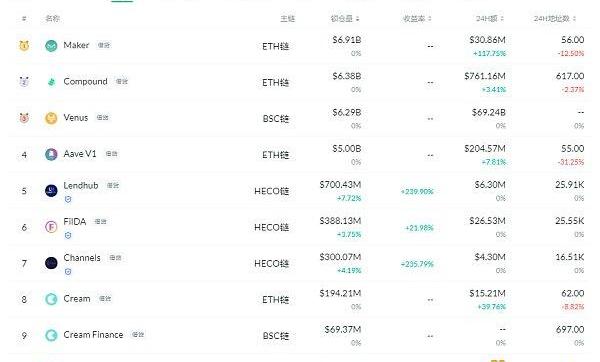
Task: Click the Venus yellow logo icon
Action: pos(51,118)
